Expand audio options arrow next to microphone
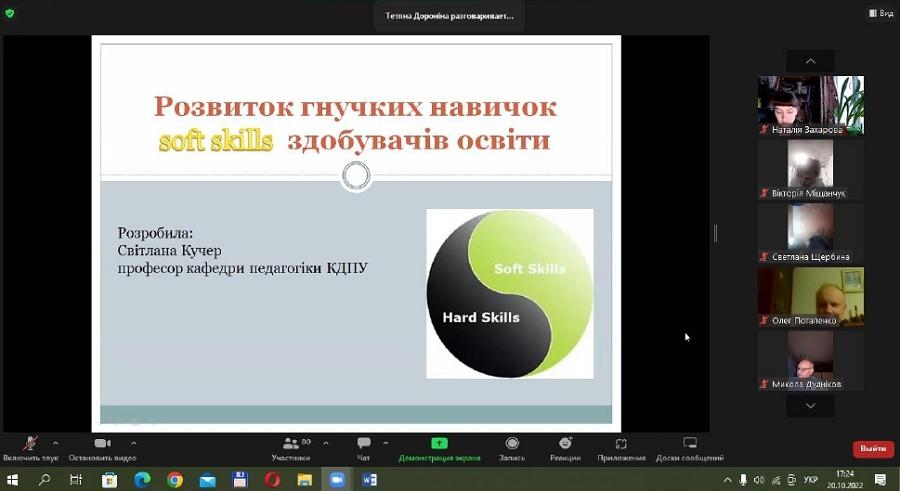Image resolution: width=900 pixels, height=491 pixels. (x=55, y=442)
